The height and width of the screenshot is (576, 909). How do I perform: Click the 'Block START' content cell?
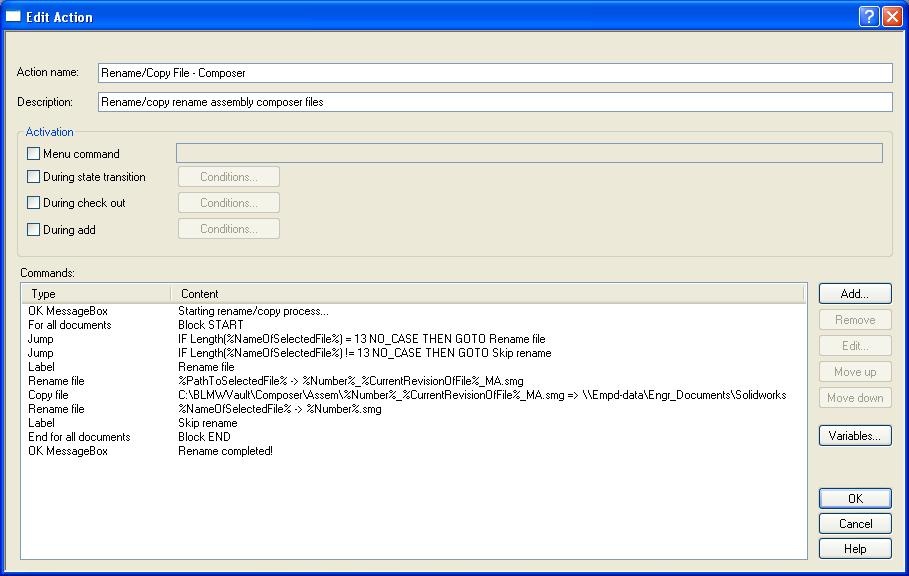pos(210,325)
